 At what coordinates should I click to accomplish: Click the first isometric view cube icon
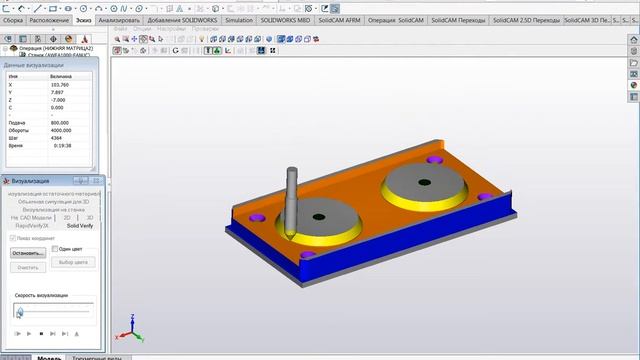(x=213, y=39)
